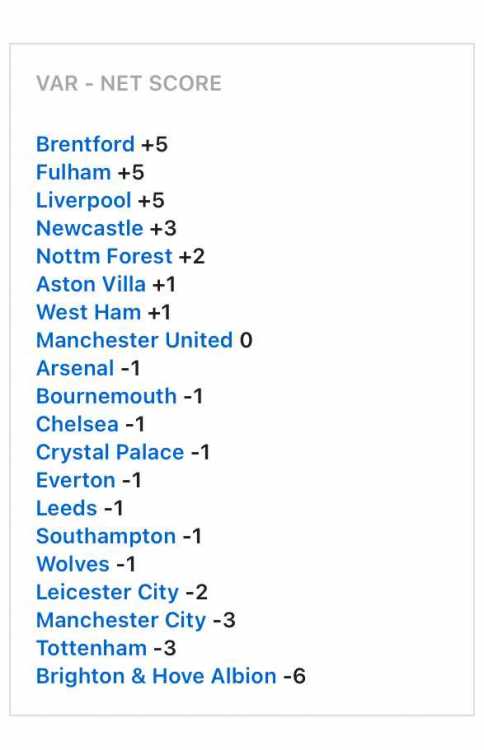
Task: Open the Chelsea link
Action: click(77, 424)
